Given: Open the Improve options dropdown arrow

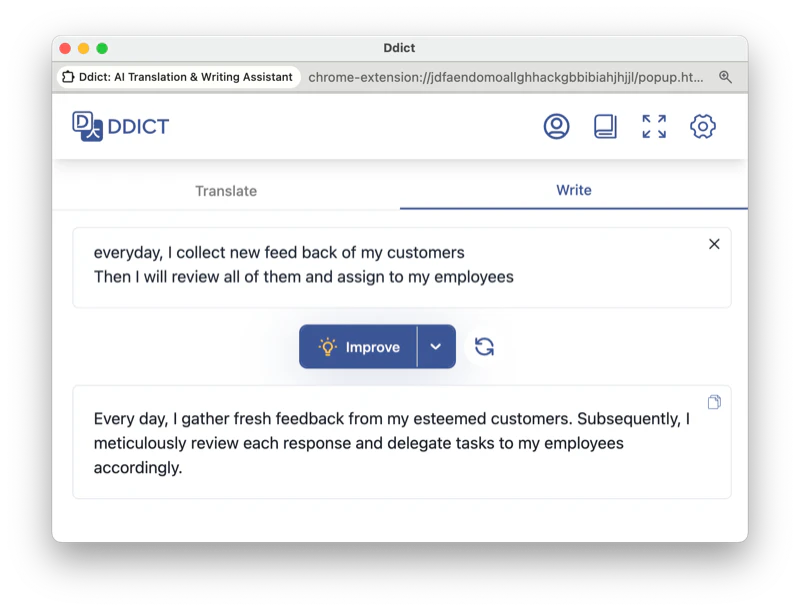Looking at the screenshot, I should [x=436, y=346].
